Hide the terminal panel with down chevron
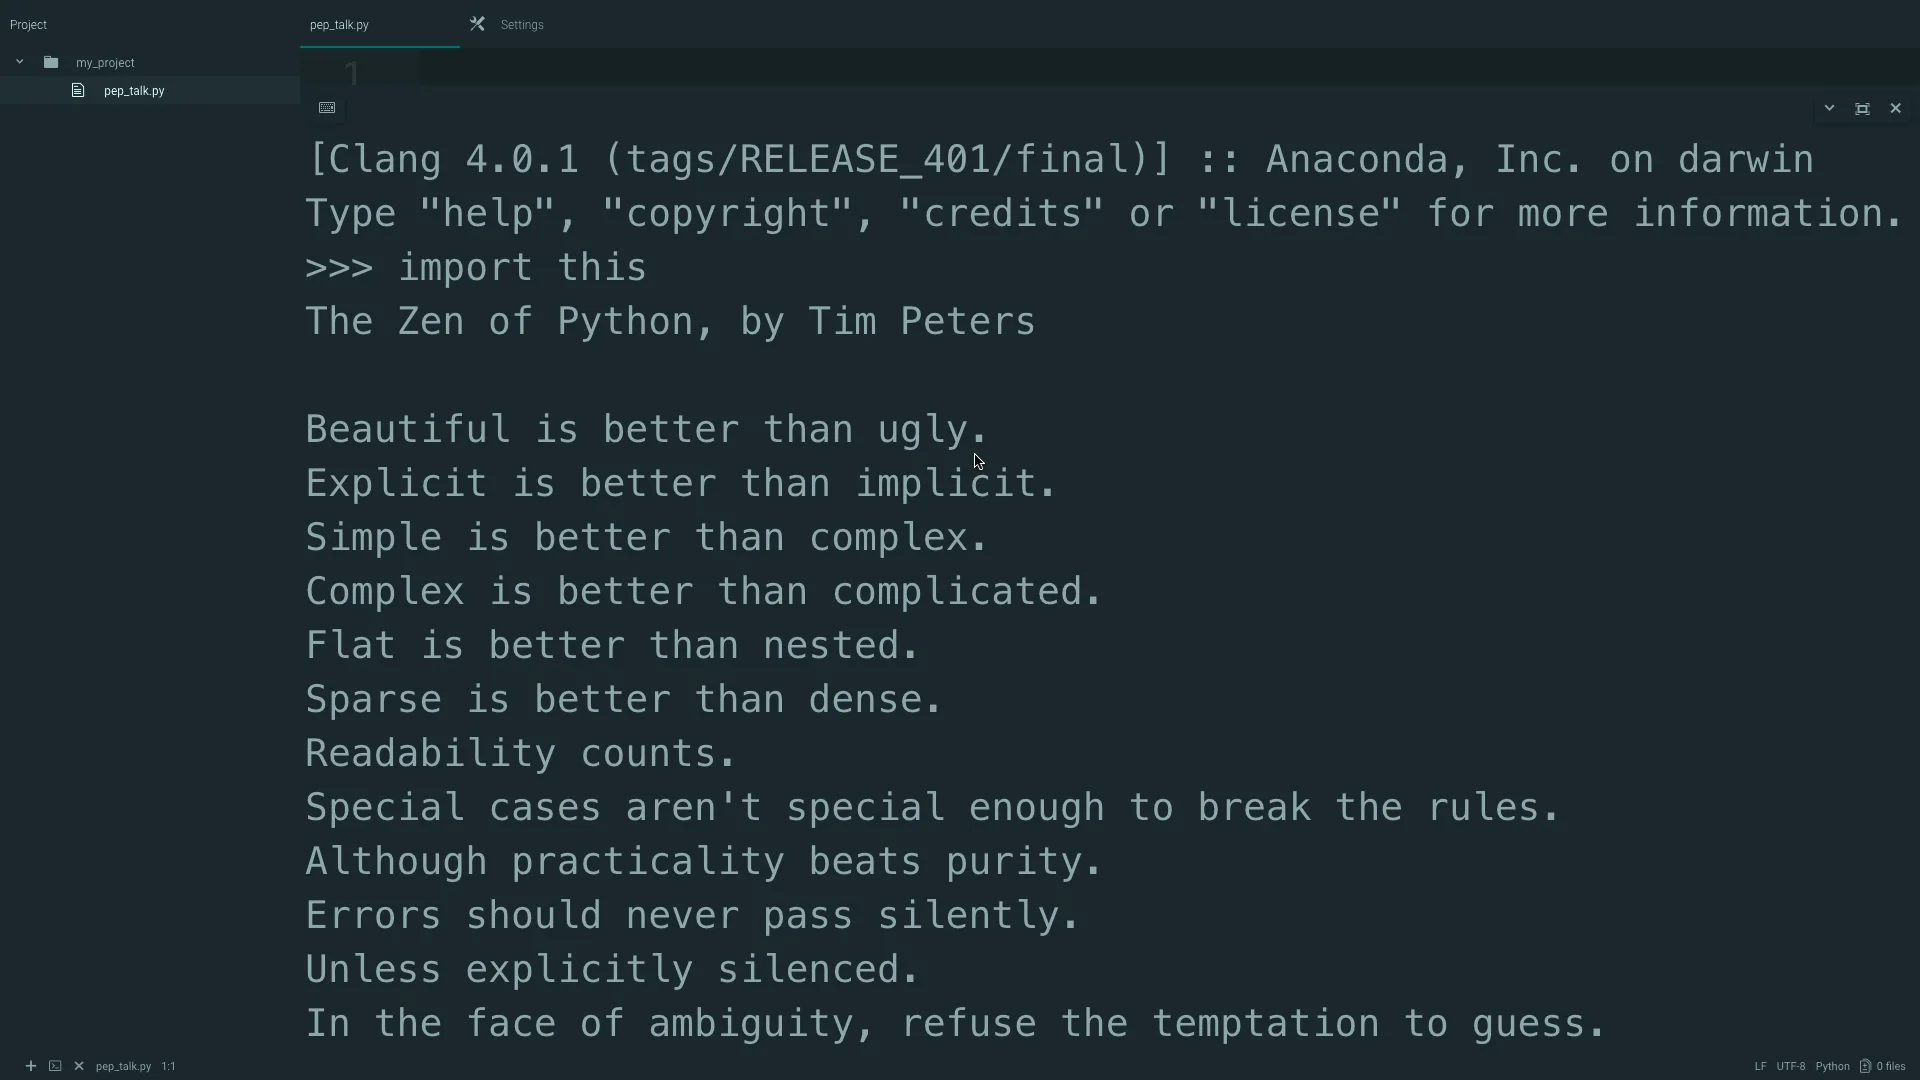The height and width of the screenshot is (1080, 1920). point(1829,108)
